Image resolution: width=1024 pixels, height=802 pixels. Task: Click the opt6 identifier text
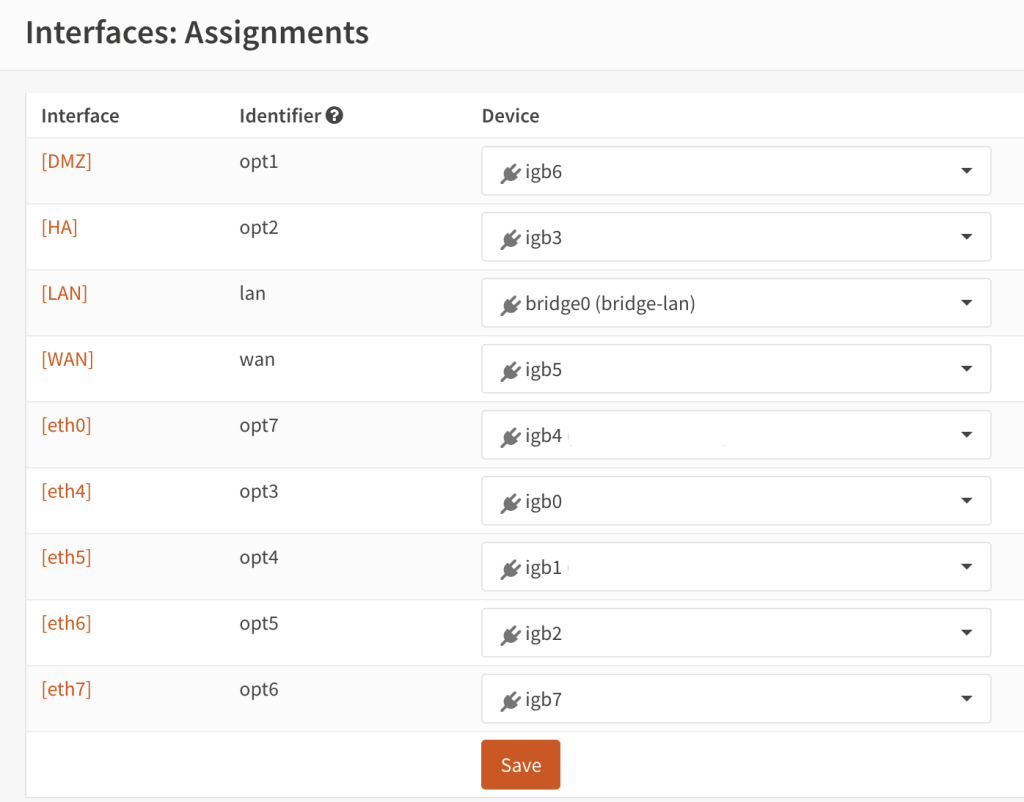[x=259, y=690]
